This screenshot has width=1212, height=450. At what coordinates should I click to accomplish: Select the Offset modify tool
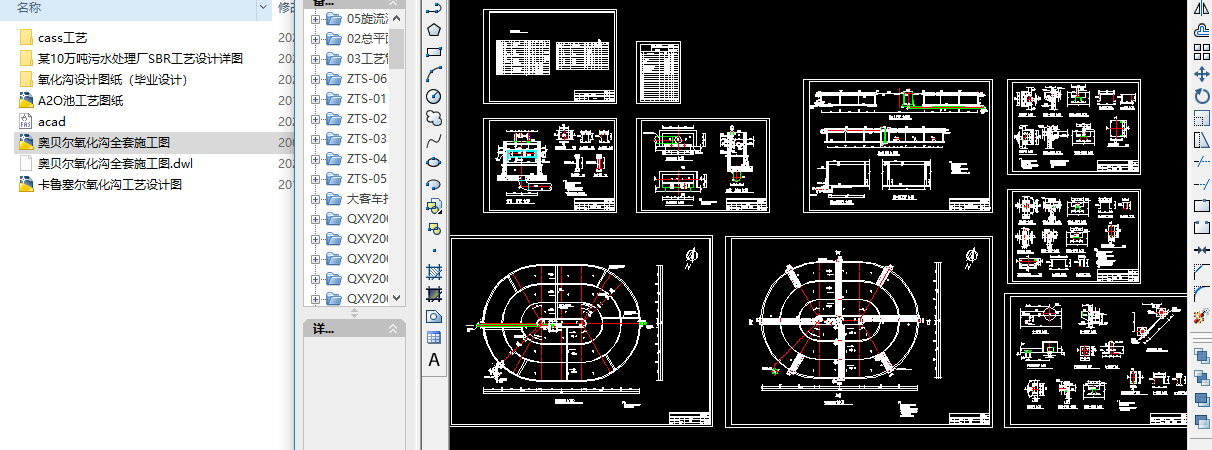click(x=1203, y=30)
